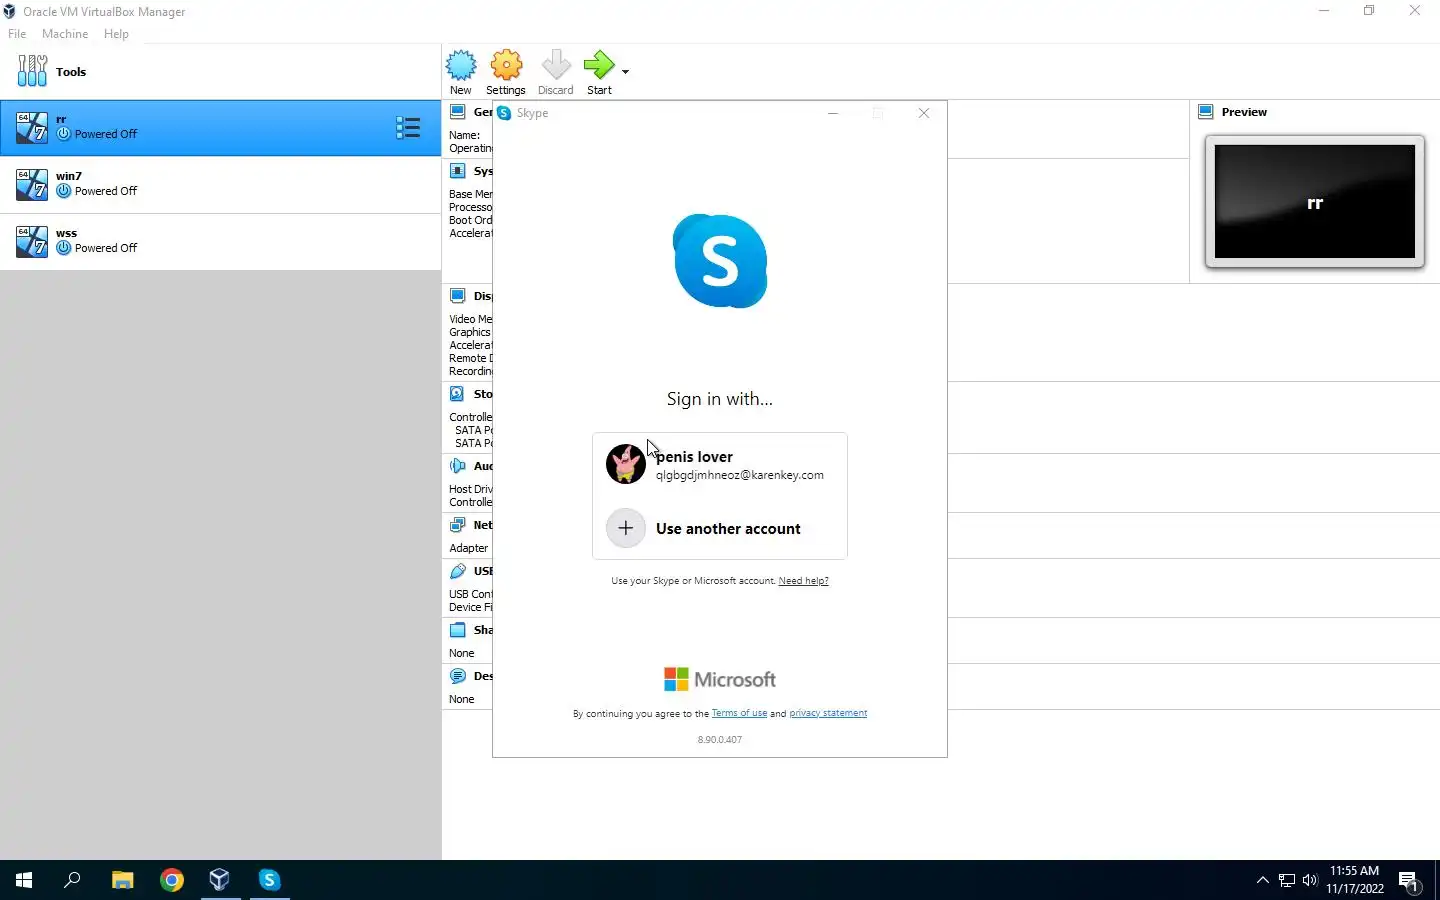Open File Explorer from the taskbar
Image resolution: width=1440 pixels, height=900 pixels.
[122, 880]
